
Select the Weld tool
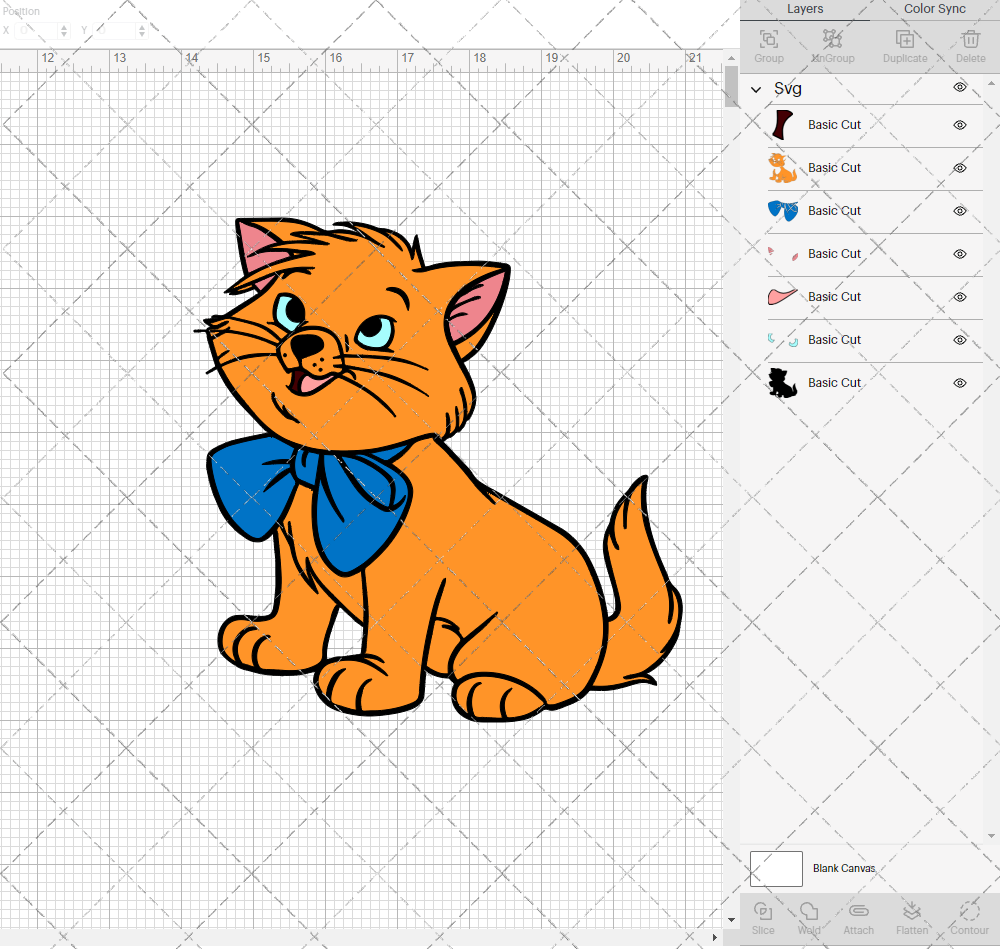(x=809, y=917)
